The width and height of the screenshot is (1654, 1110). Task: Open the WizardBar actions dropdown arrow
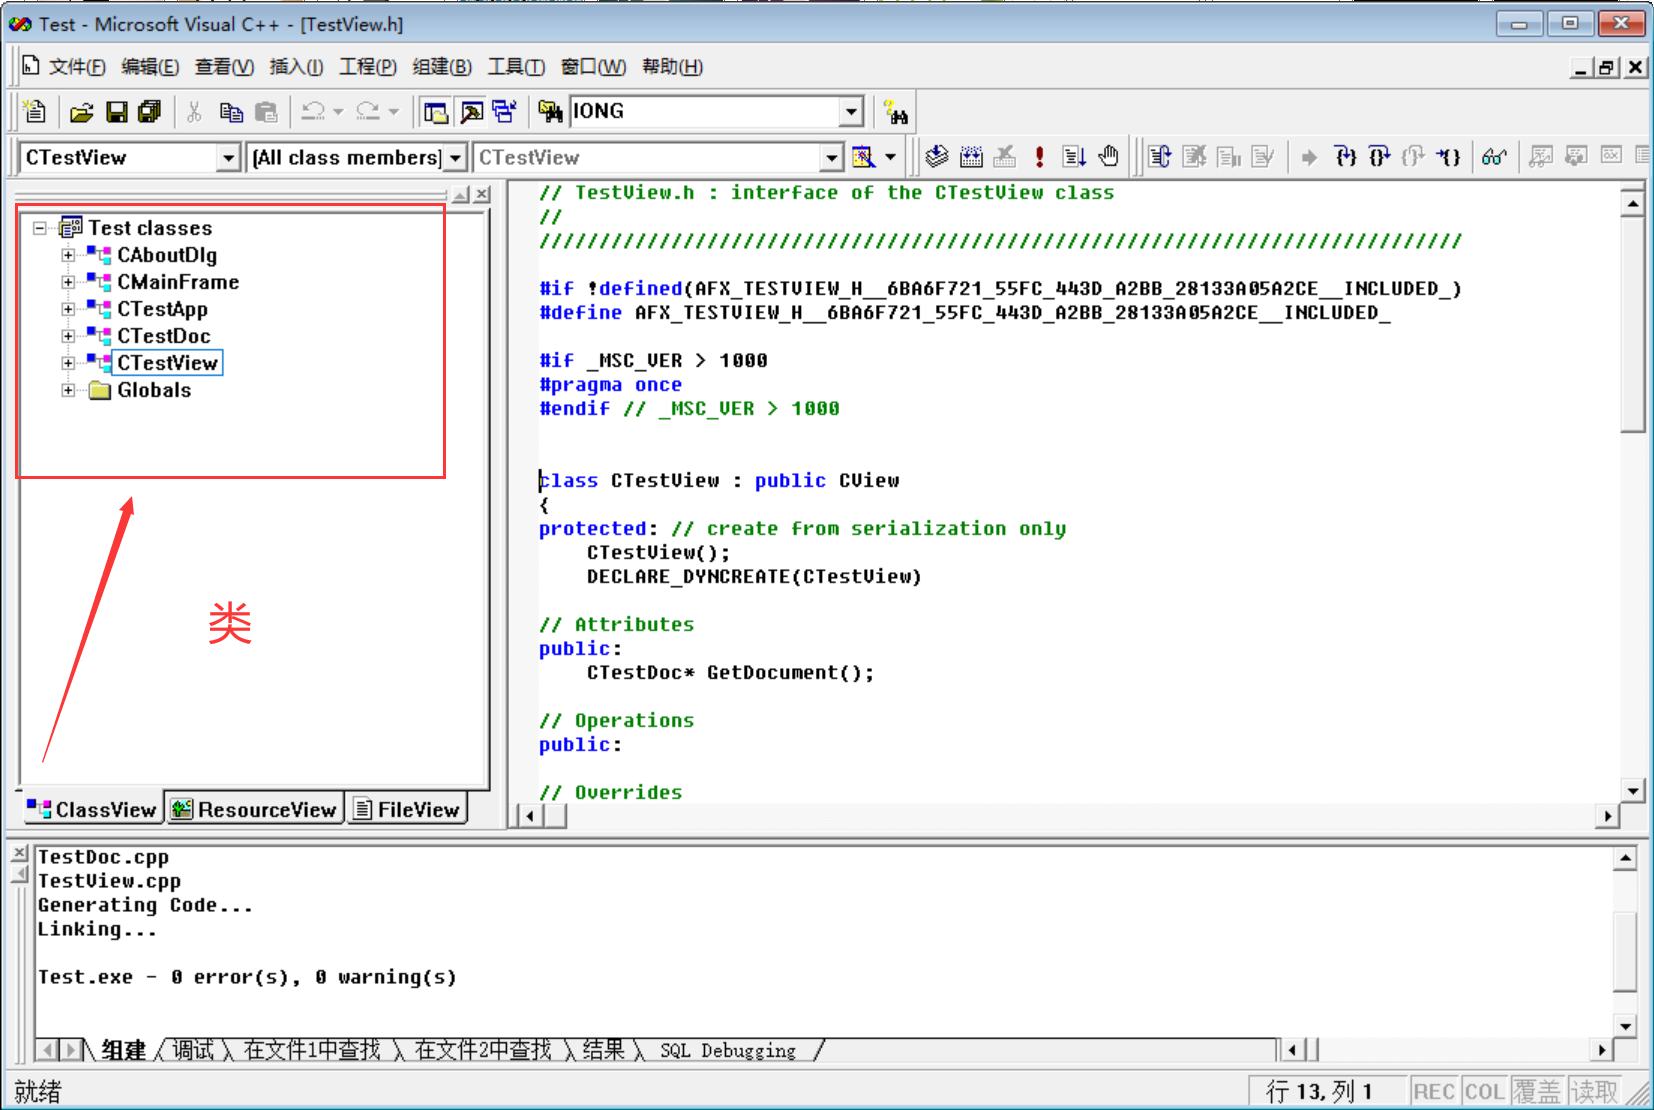pyautogui.click(x=890, y=157)
